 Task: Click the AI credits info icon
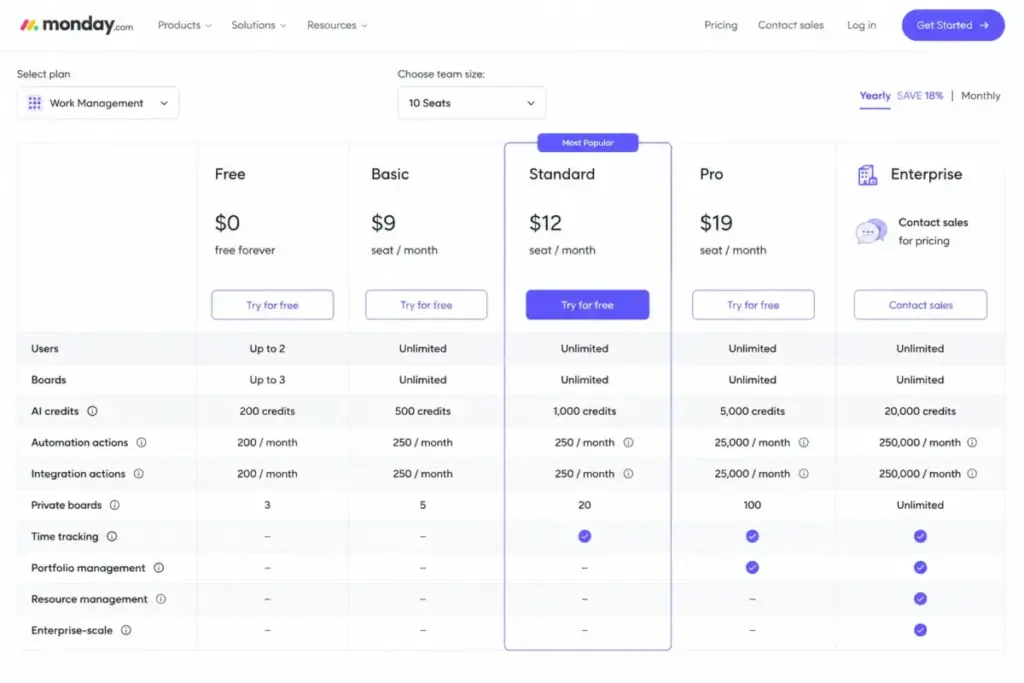(x=92, y=411)
